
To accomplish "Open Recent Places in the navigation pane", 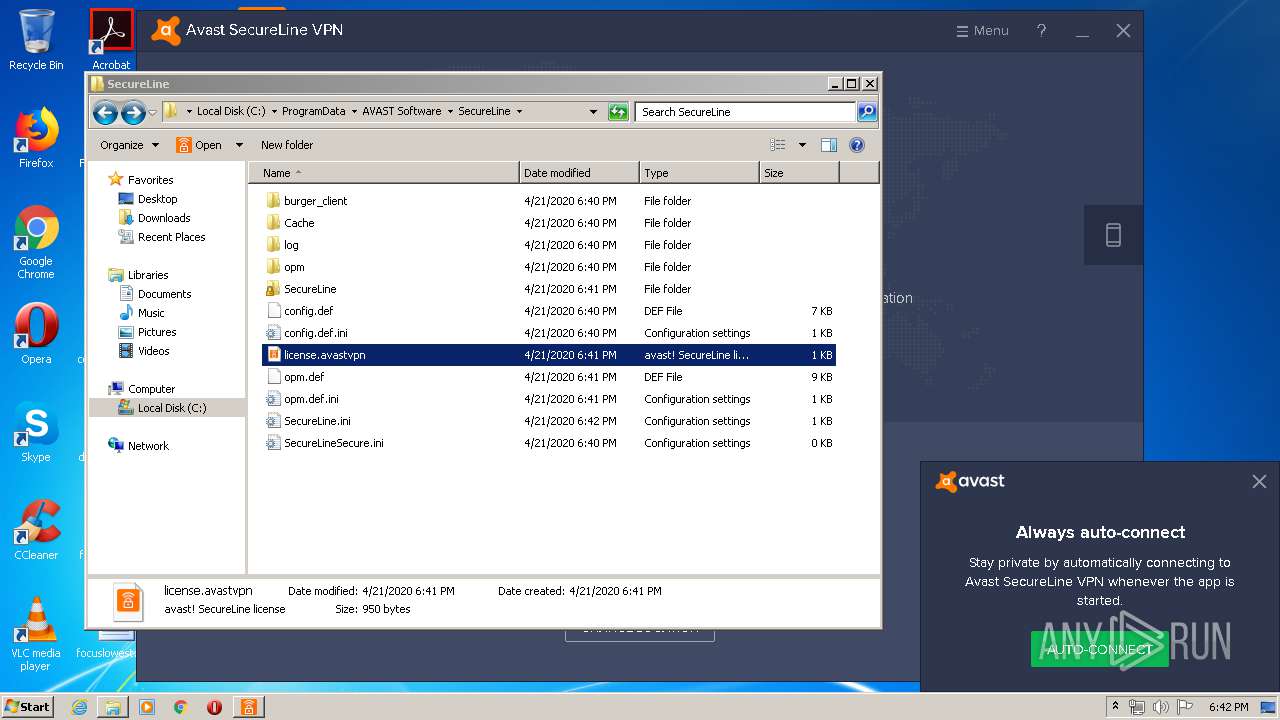I will coord(162,237).
